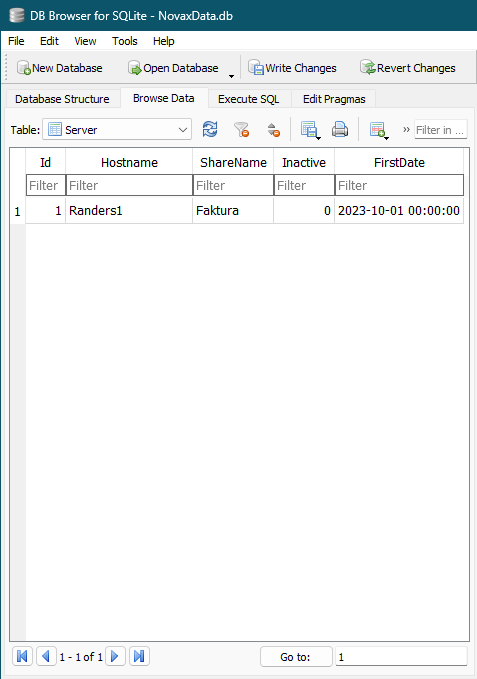Sort by the FirstDate column header

coord(399,162)
